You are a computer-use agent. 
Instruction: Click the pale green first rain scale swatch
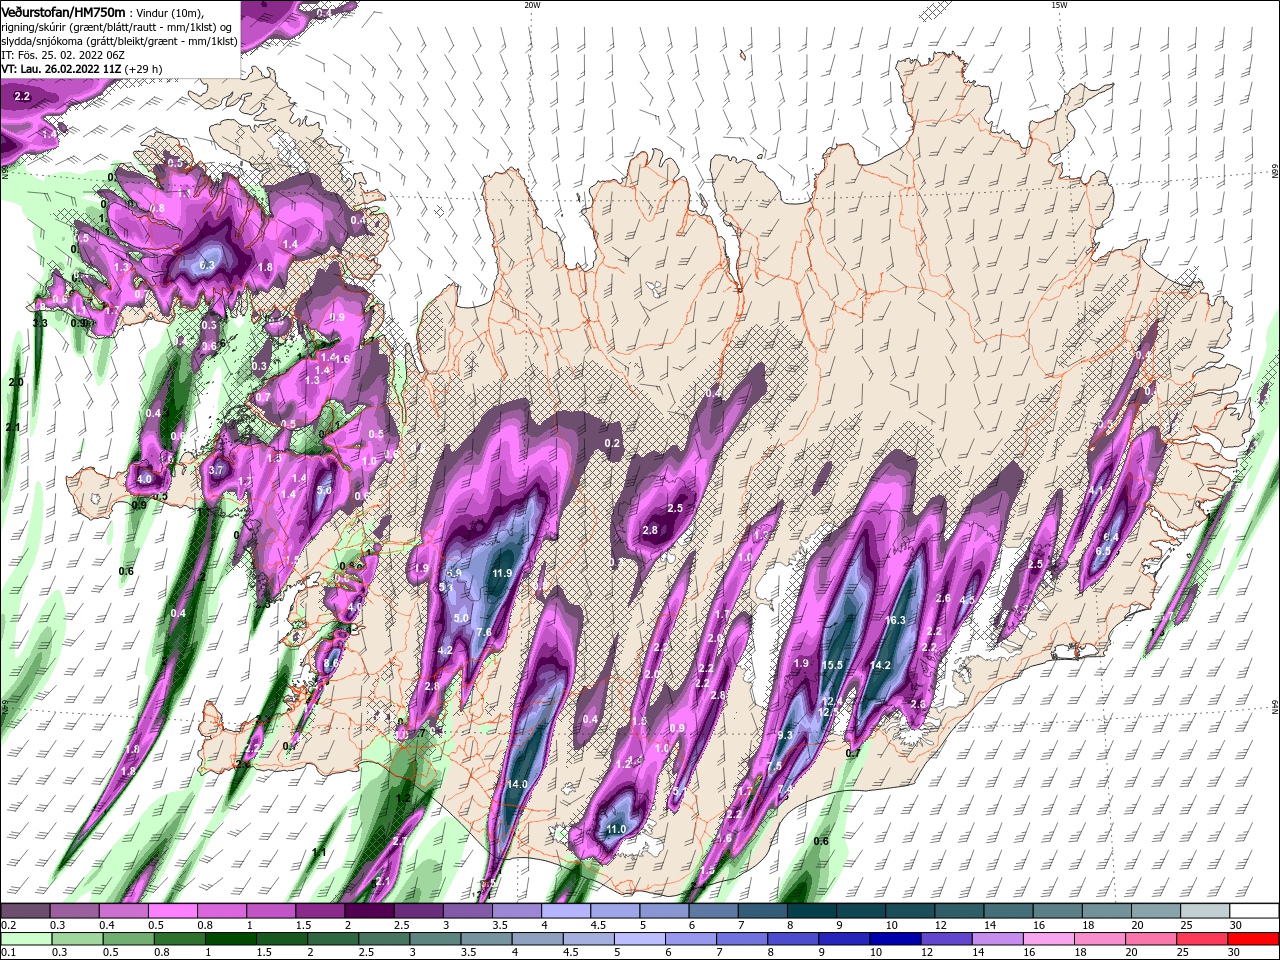(25, 939)
